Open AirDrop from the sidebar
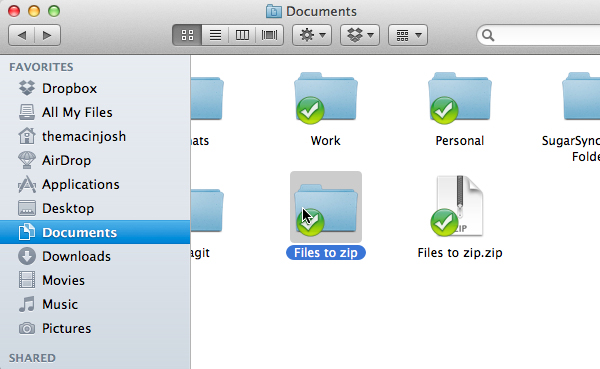 95,160
